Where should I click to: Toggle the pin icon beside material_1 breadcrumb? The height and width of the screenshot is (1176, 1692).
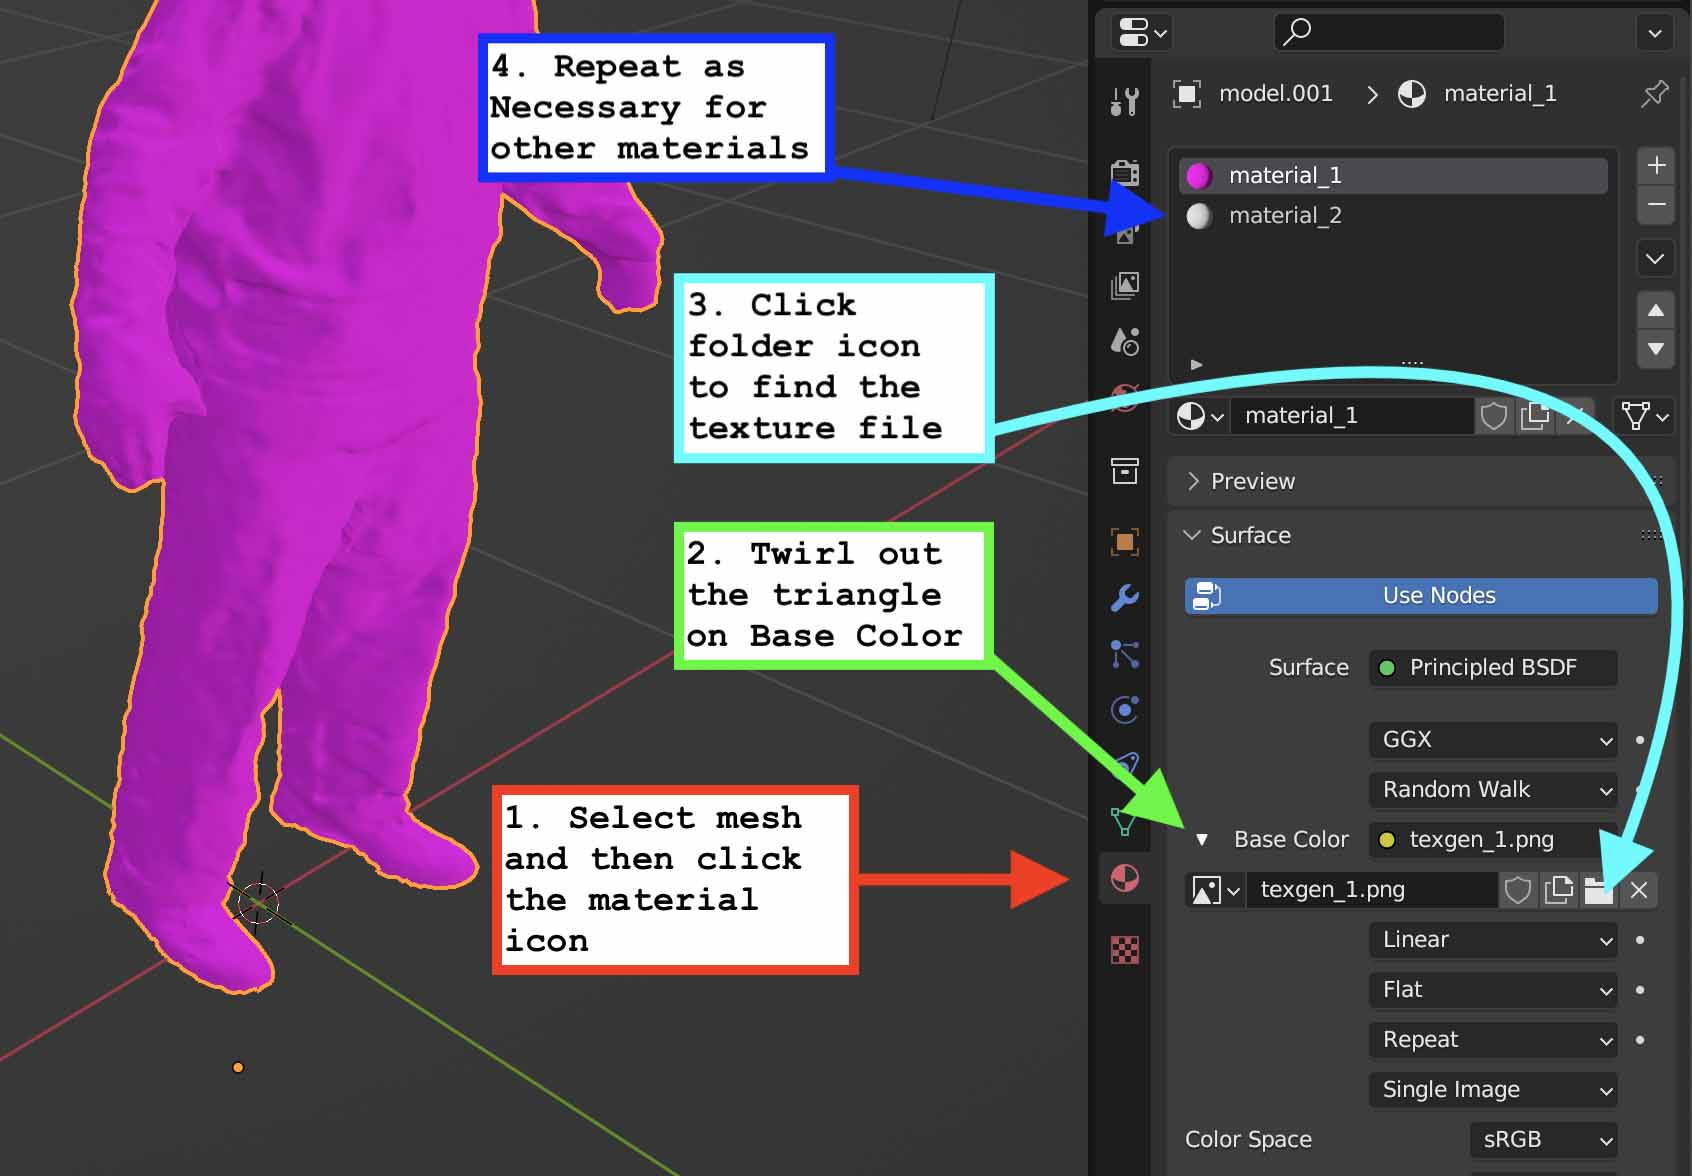point(1654,94)
